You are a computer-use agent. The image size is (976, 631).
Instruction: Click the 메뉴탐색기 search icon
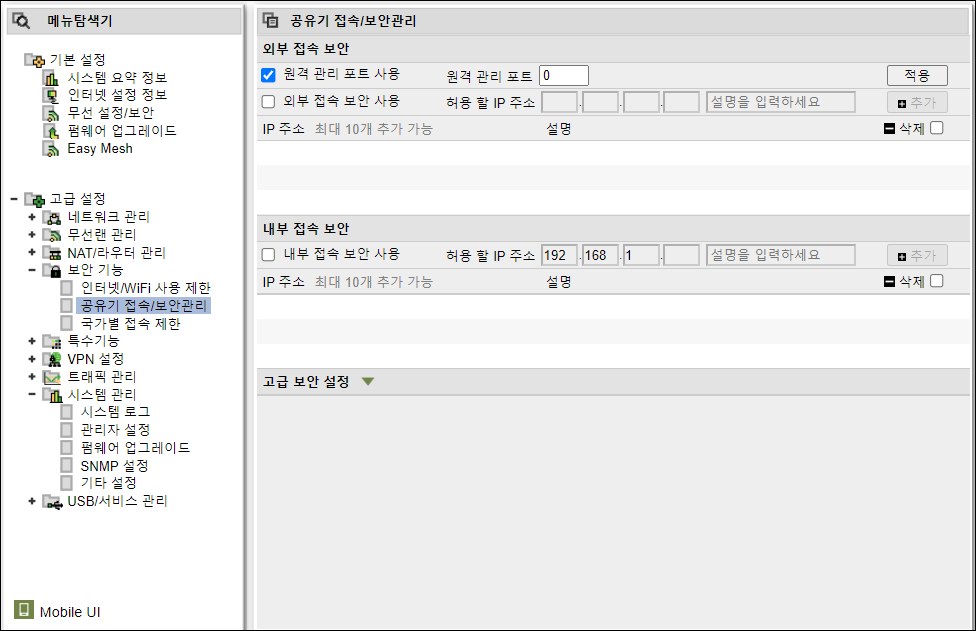21,21
